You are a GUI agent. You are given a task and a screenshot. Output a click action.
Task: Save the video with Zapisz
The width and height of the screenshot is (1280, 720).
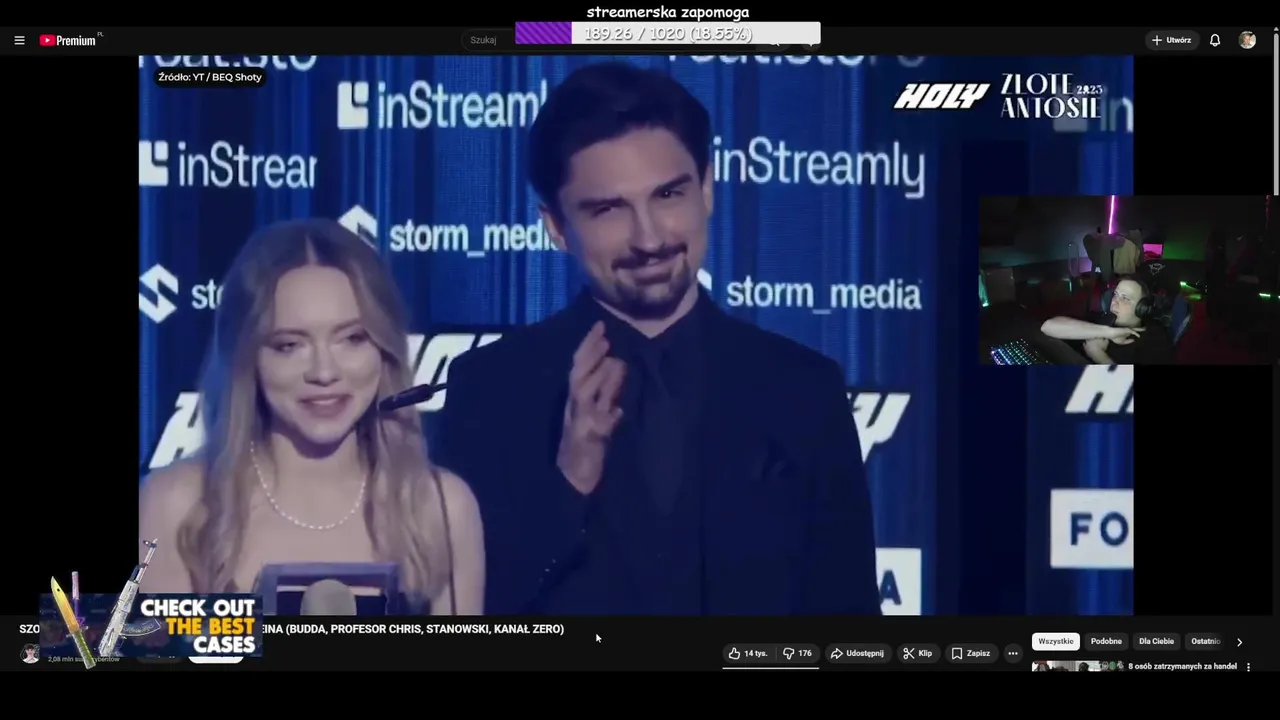(971, 653)
